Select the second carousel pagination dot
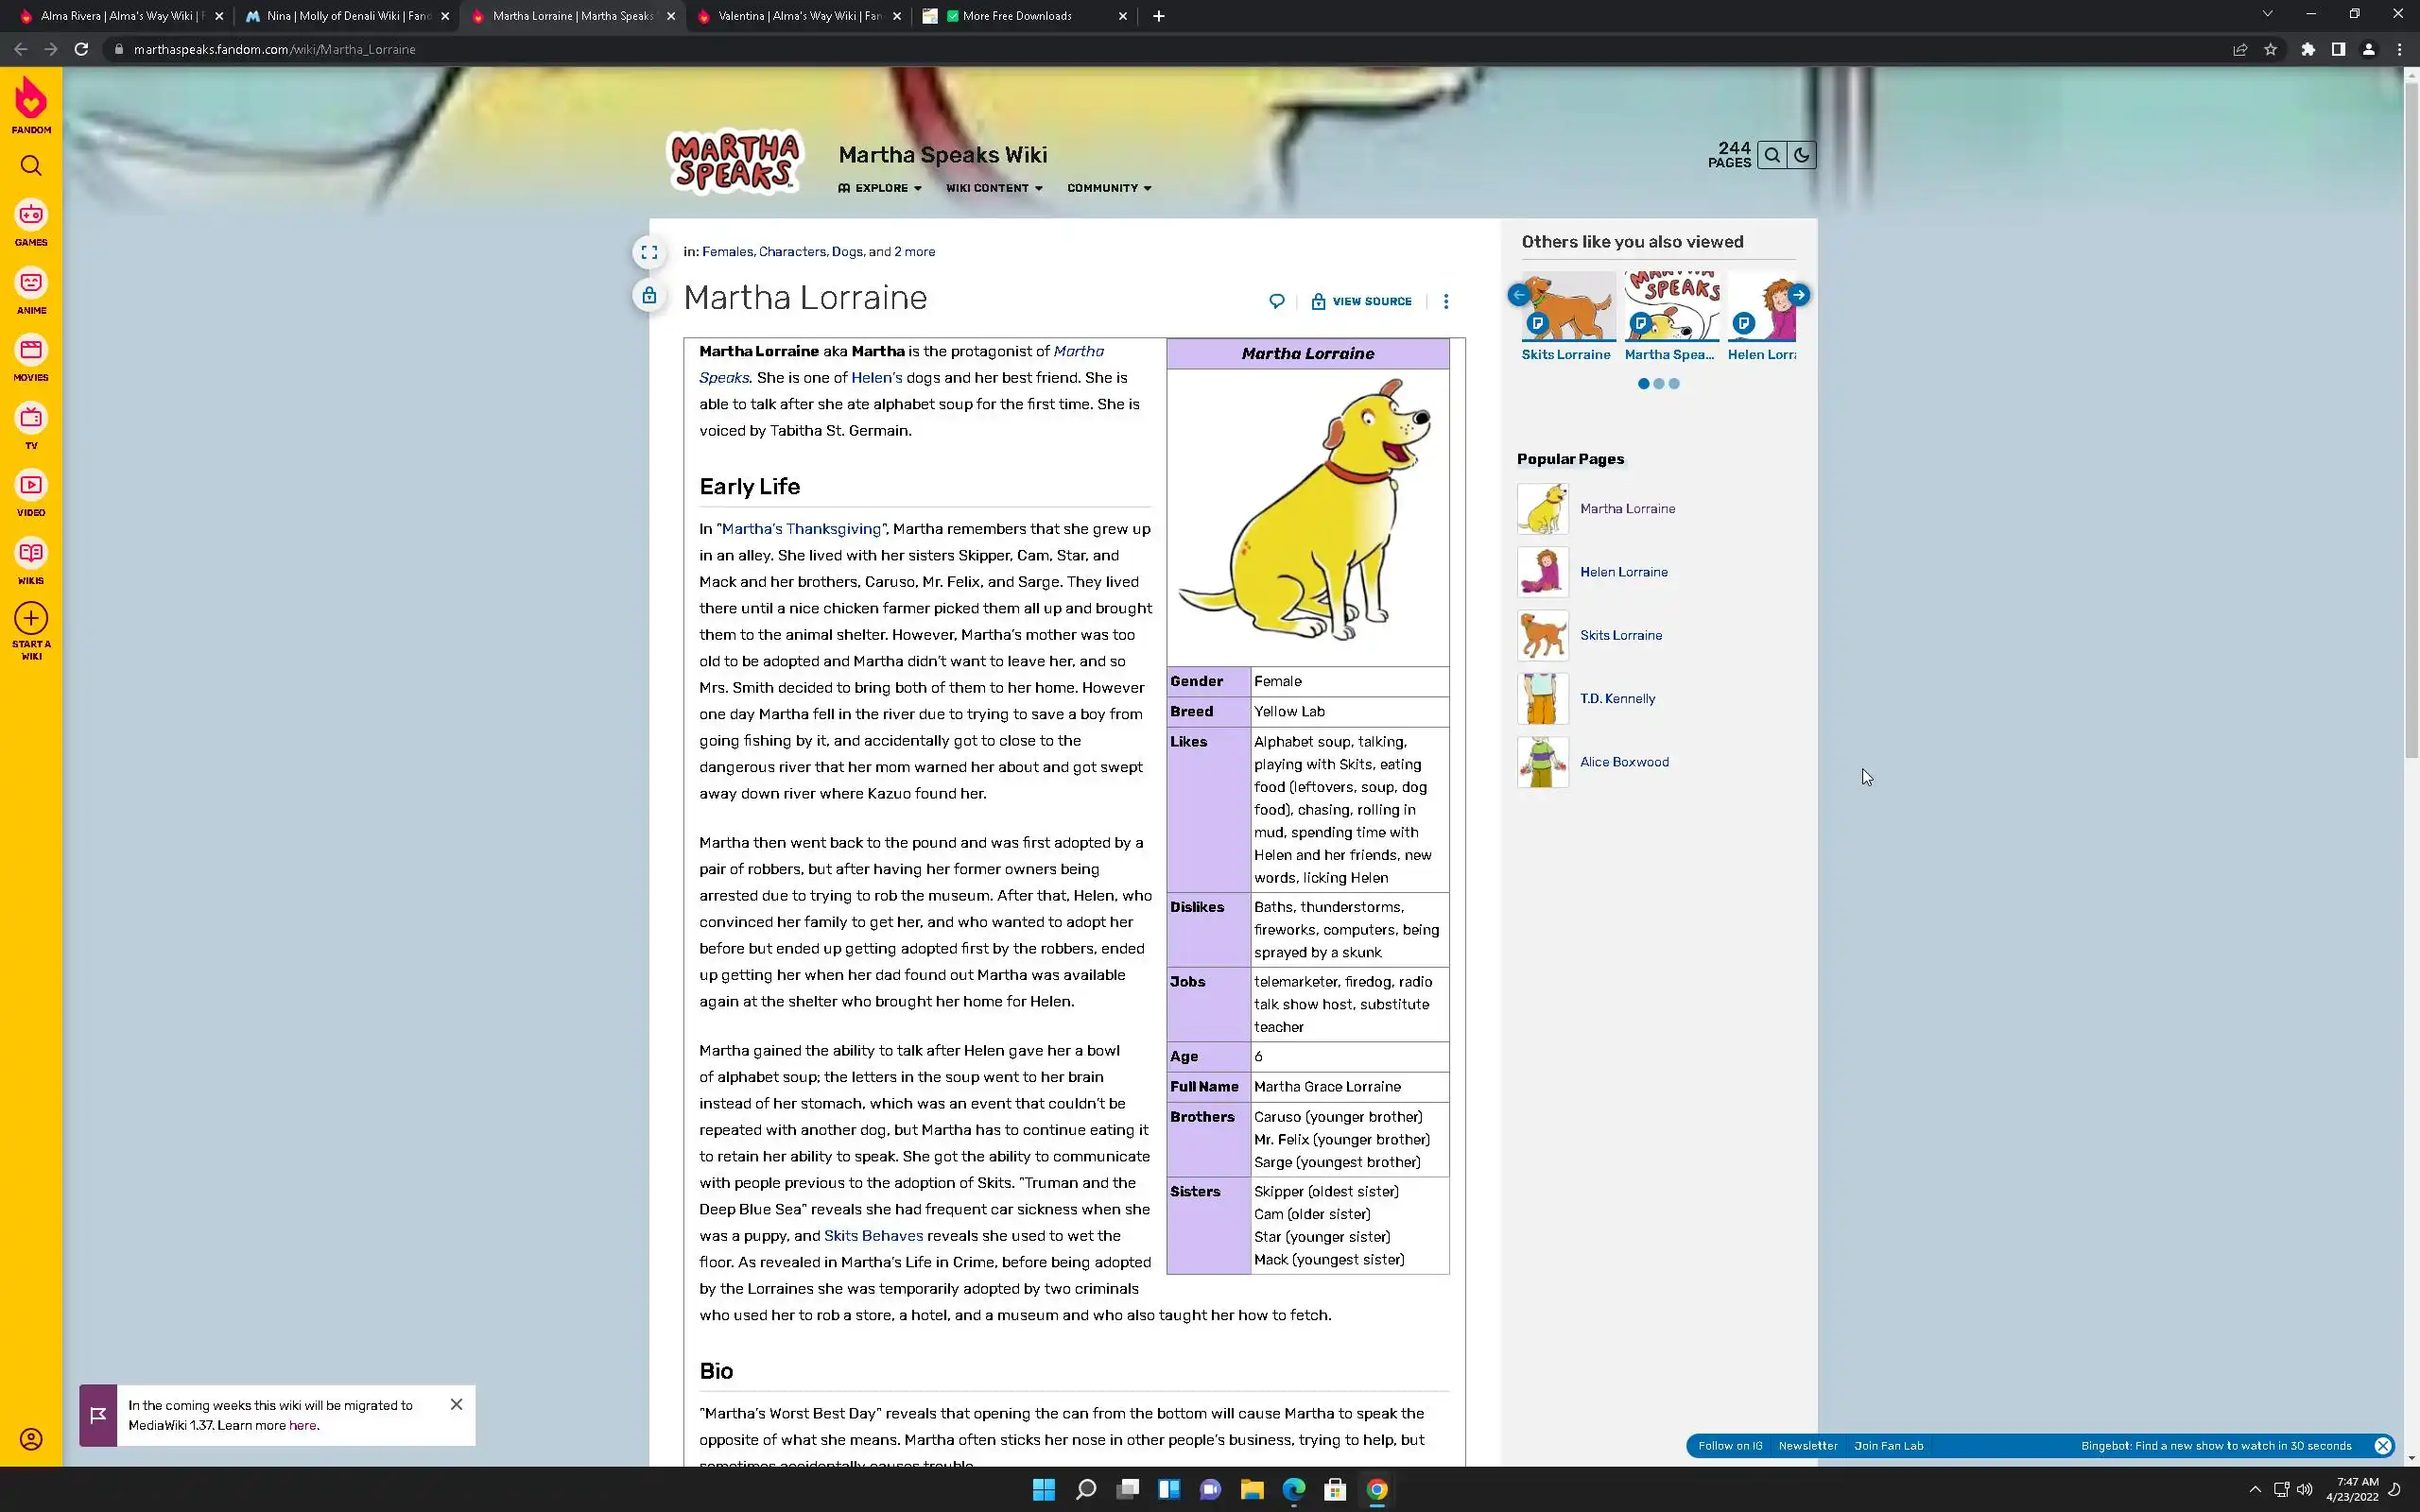This screenshot has width=2420, height=1512. coord(1659,384)
